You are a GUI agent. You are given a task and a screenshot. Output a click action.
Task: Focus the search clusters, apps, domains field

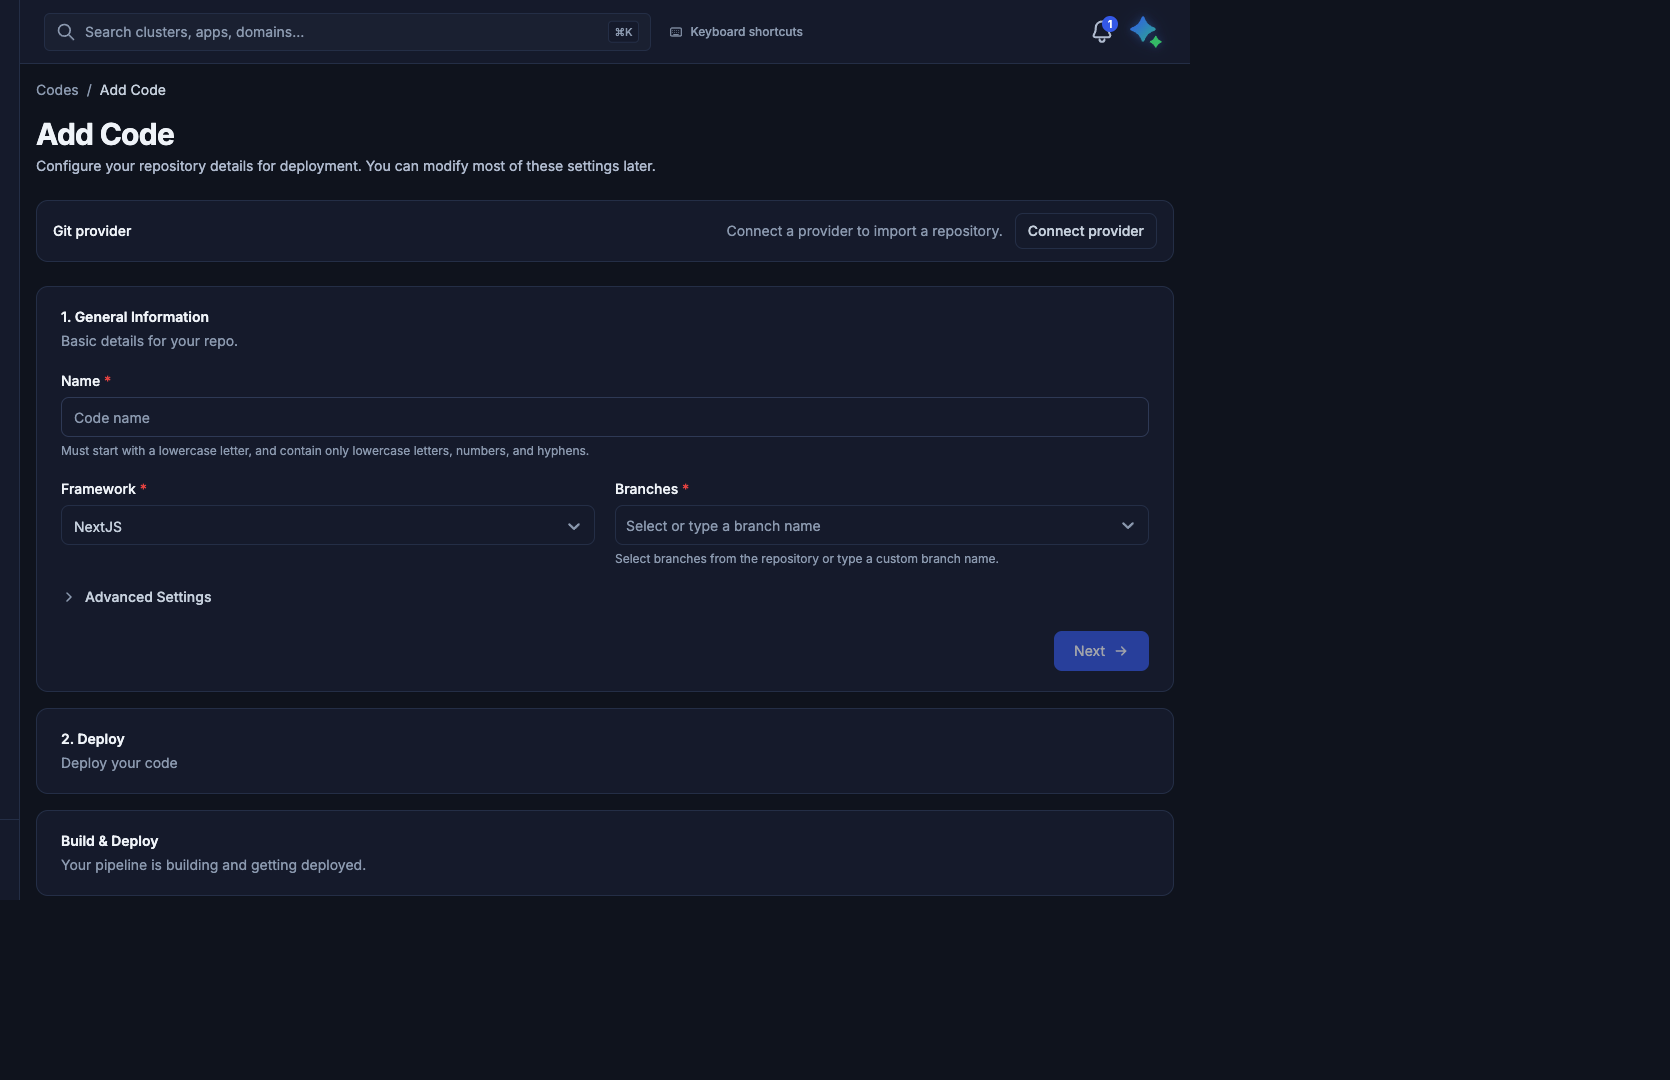click(347, 32)
